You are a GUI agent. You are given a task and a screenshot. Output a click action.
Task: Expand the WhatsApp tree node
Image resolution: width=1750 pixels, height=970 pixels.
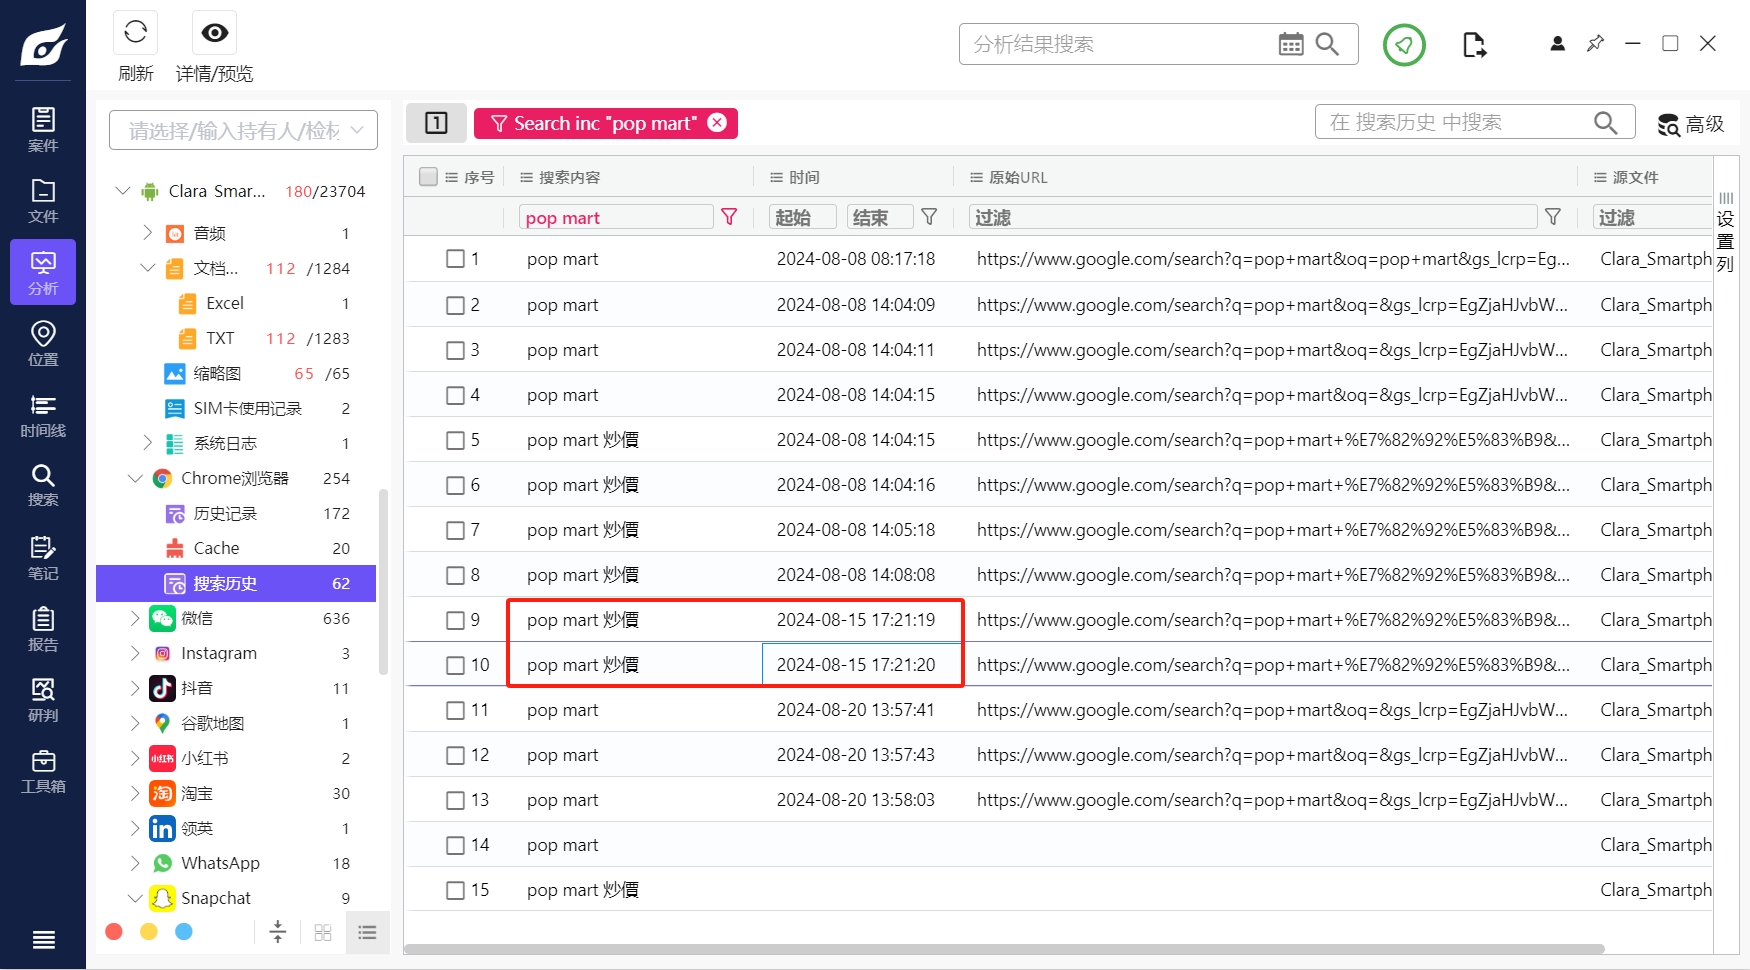click(x=135, y=863)
